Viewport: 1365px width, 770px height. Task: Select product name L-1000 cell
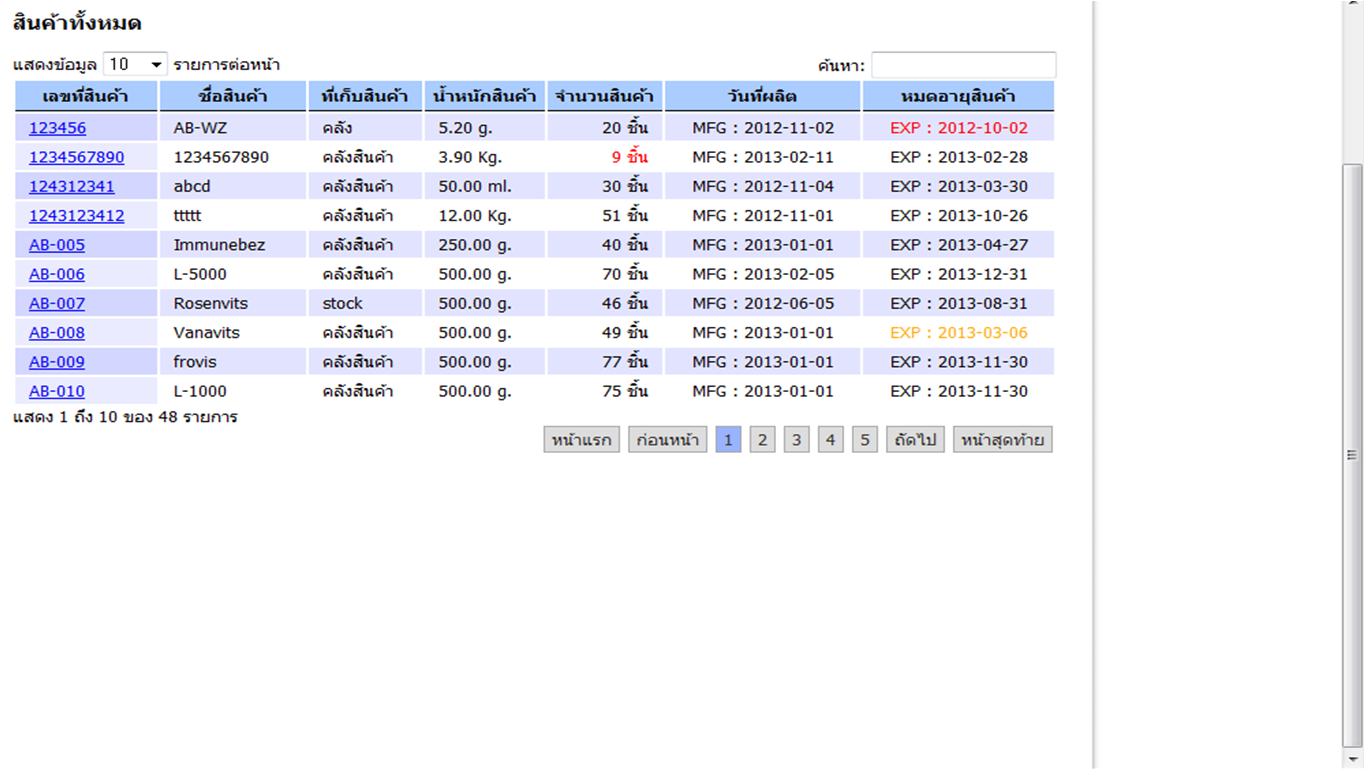[x=233, y=391]
